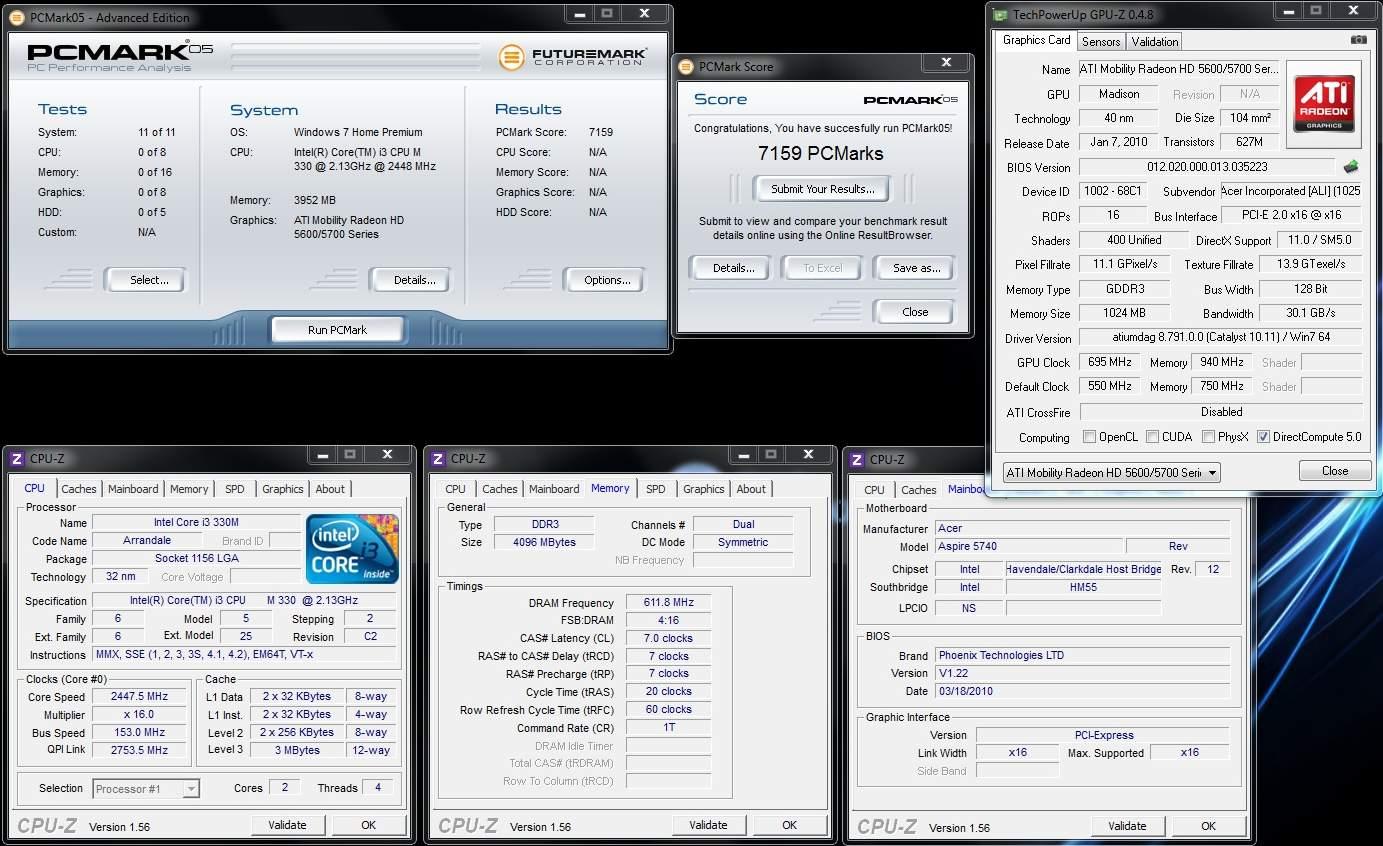Open the Caches tab in the CPU window

point(79,489)
